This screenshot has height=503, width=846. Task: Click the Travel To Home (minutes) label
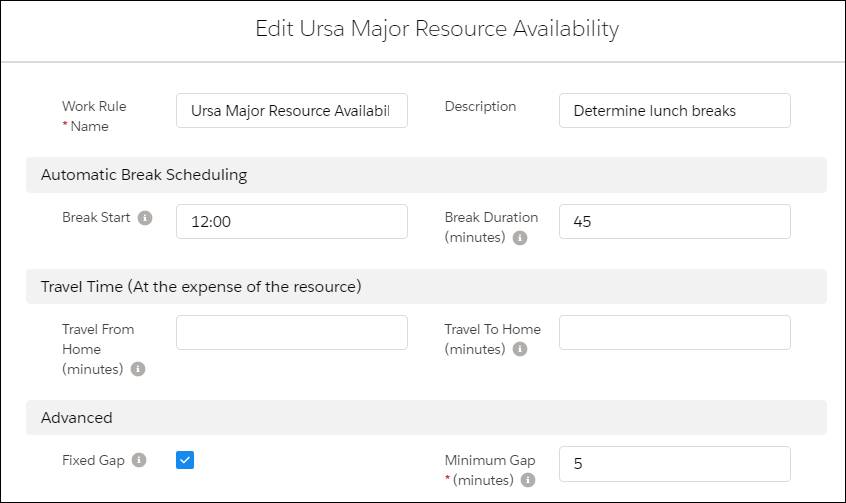pyautogui.click(x=492, y=339)
